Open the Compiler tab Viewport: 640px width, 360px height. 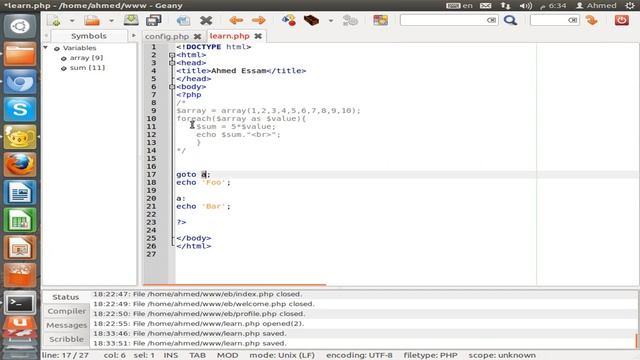point(67,311)
